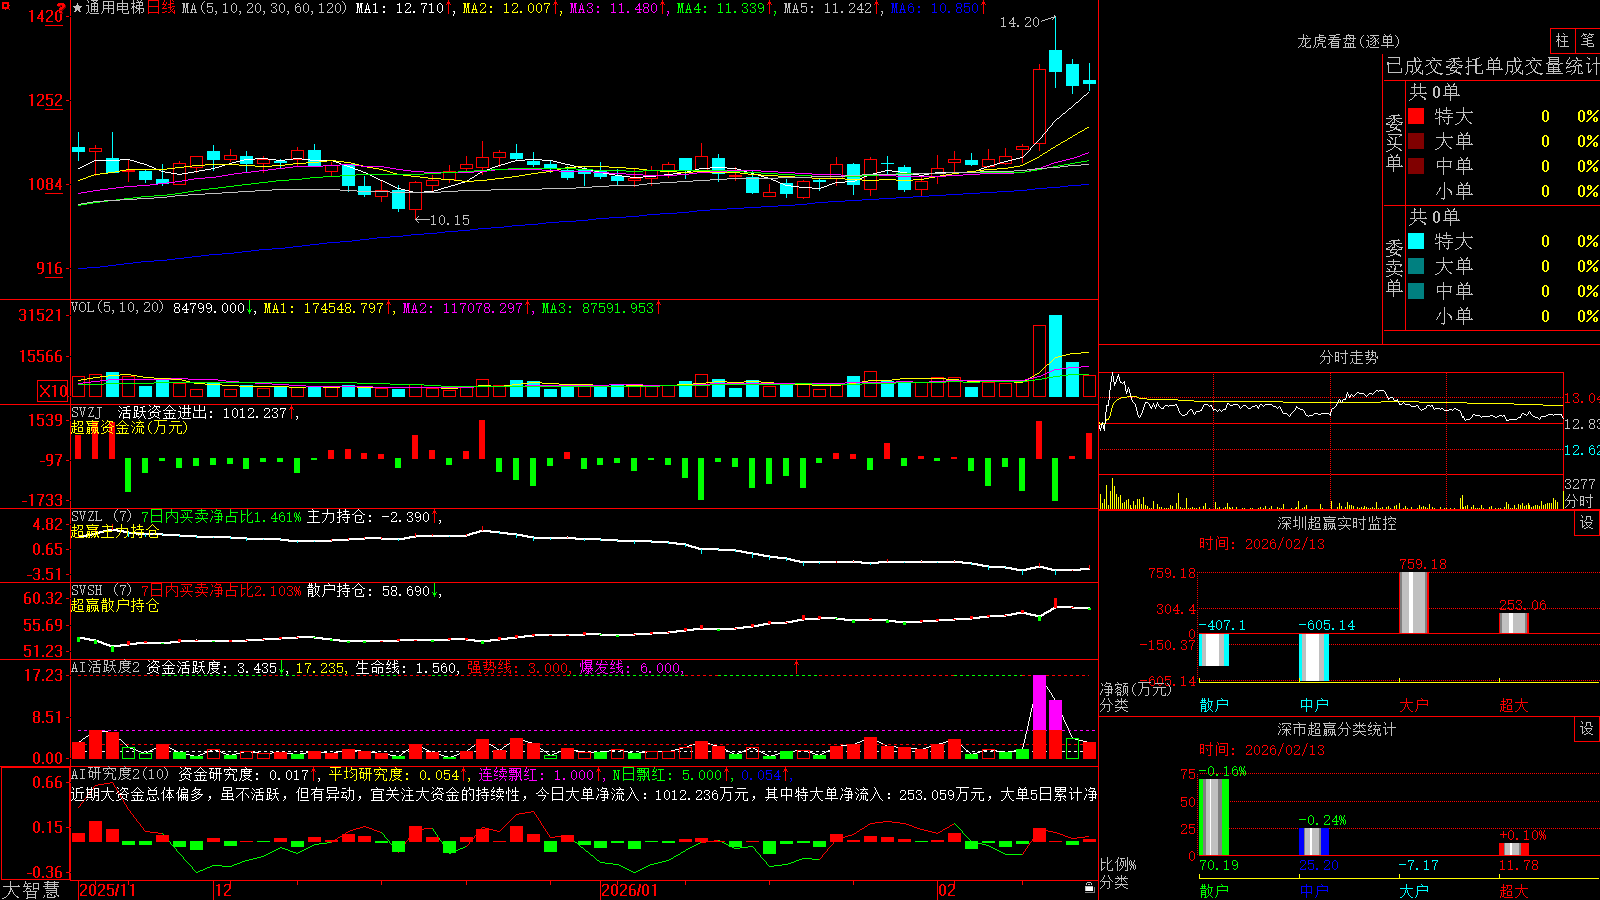Click the small red square icon at top-left corner
This screenshot has height=900, width=1600.
(5, 6)
